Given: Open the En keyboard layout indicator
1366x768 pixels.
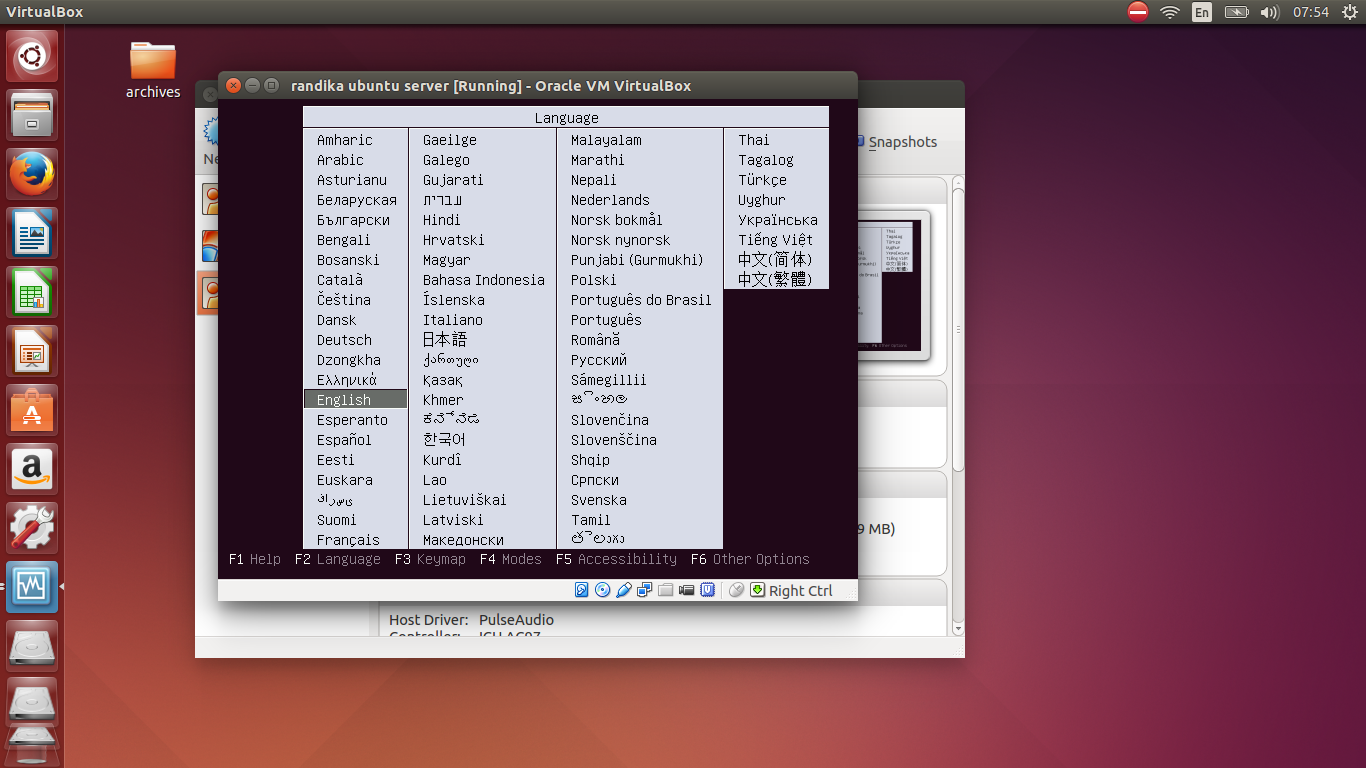Looking at the screenshot, I should 1202,12.
